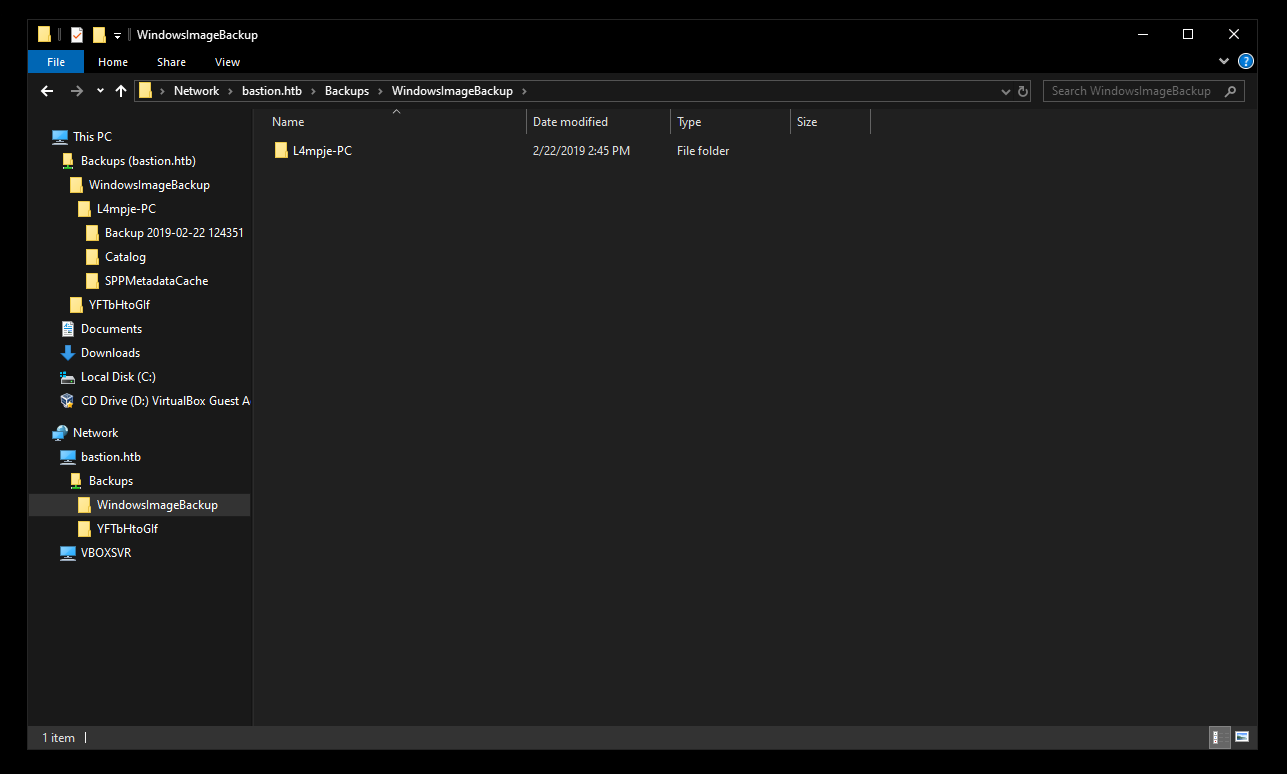Viewport: 1287px width, 774px height.
Task: Expand the ribbon with the chevron
Action: tap(1224, 62)
